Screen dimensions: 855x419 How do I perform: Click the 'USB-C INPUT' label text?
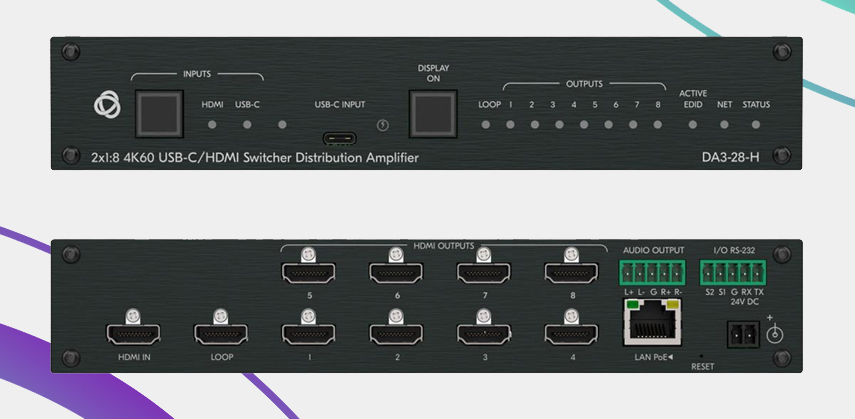(340, 104)
